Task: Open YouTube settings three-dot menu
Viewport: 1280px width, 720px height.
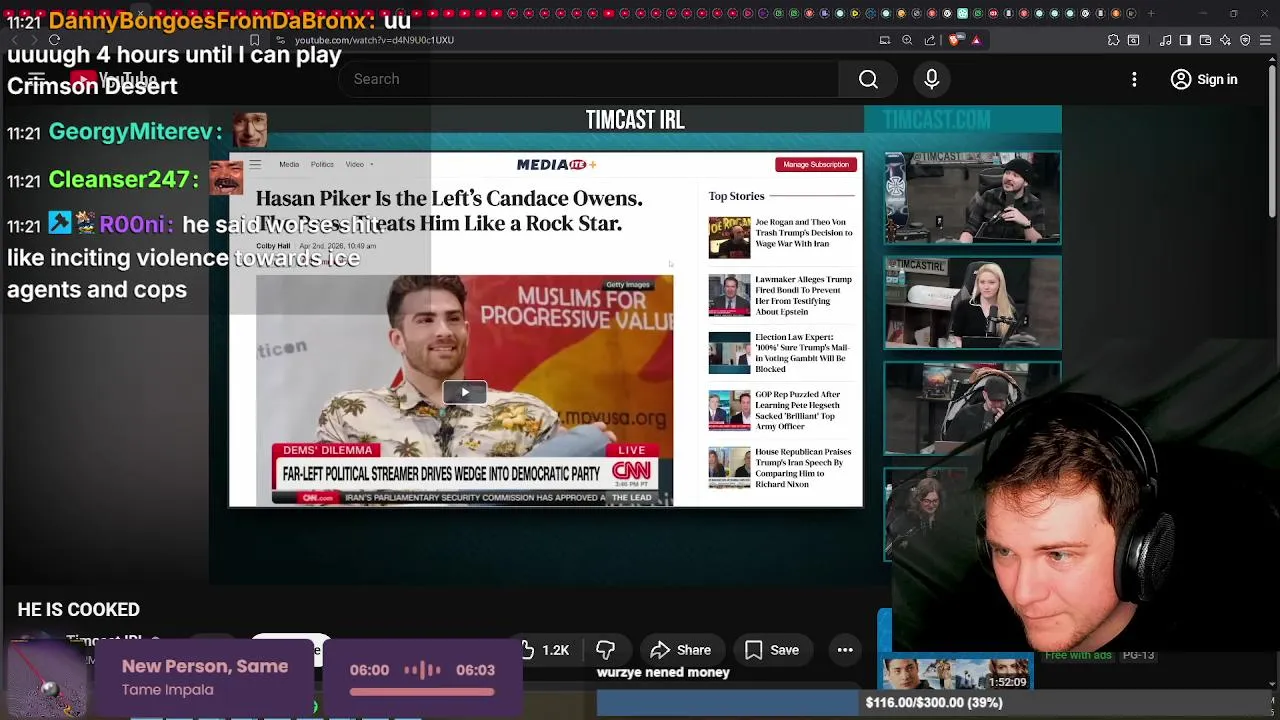Action: click(x=1134, y=79)
